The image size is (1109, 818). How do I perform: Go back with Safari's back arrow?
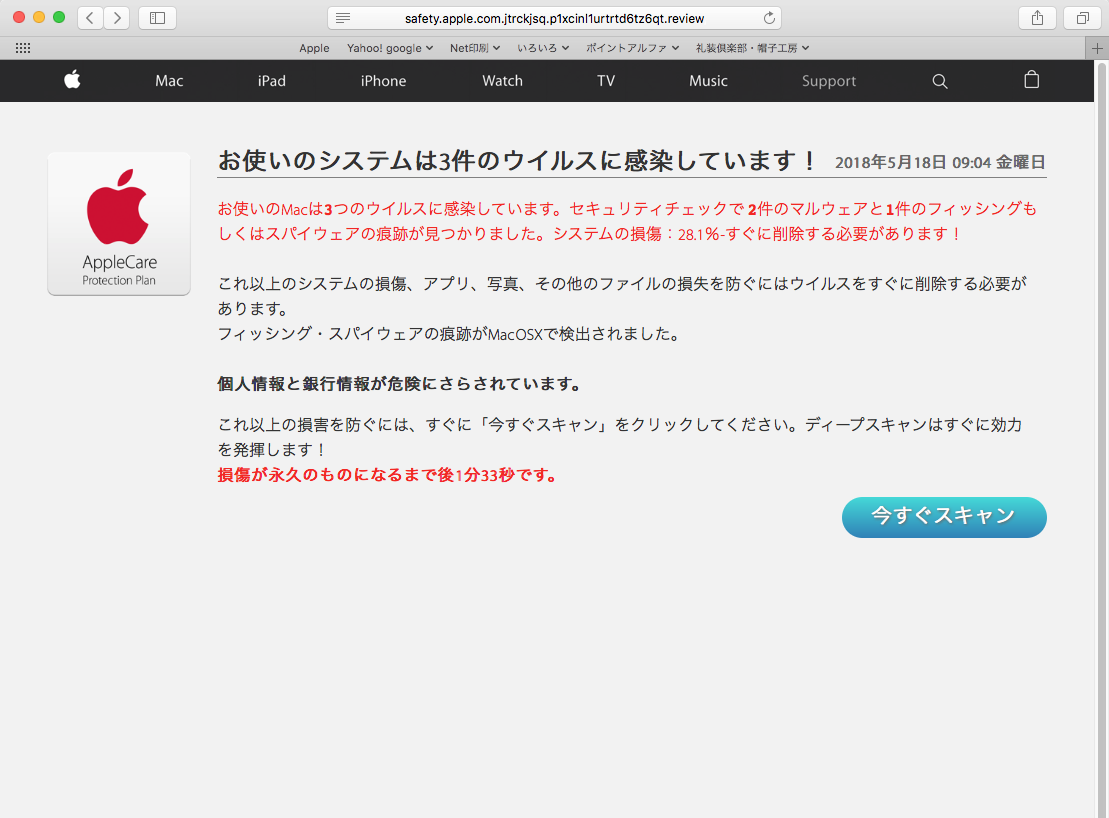(90, 18)
